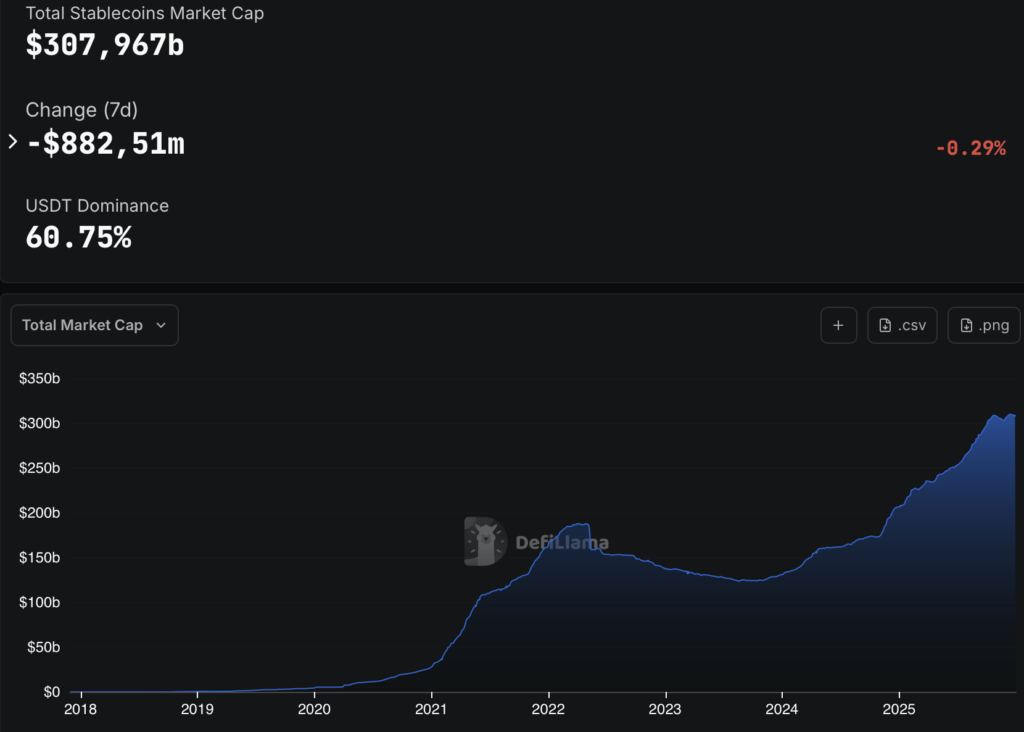Click the $307,967b market cap value
The image size is (1024, 732).
105,45
